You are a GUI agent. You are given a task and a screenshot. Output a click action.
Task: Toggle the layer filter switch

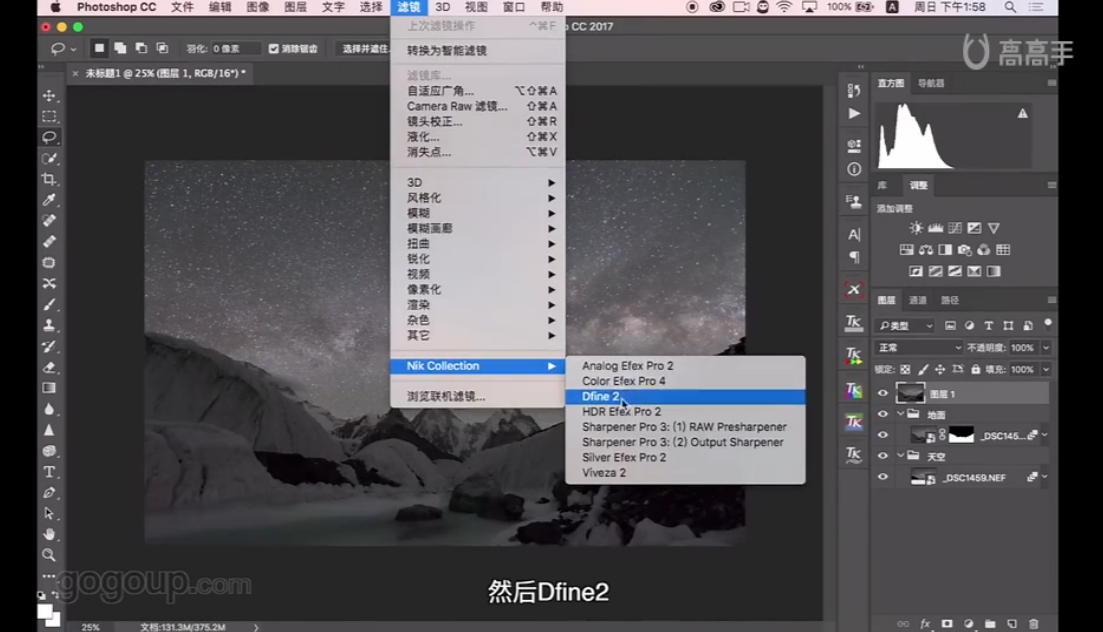tap(1047, 323)
